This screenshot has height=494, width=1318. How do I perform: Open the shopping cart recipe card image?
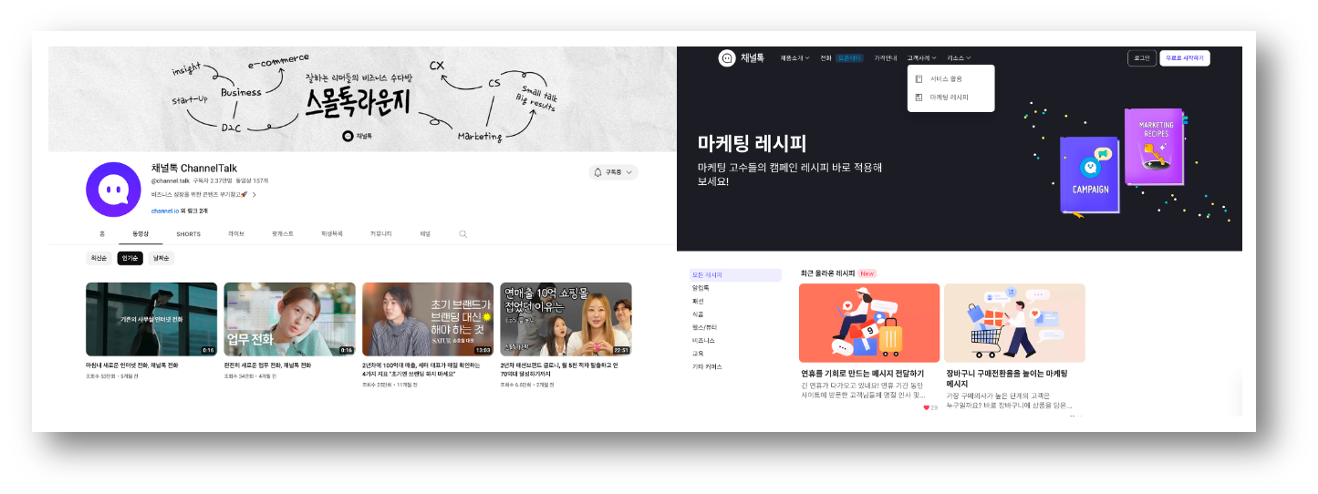(1014, 323)
